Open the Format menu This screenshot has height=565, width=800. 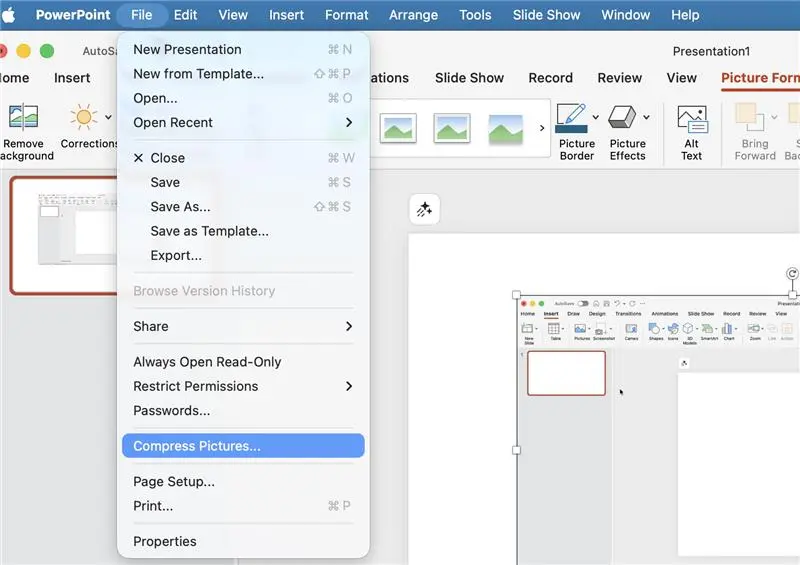(346, 15)
